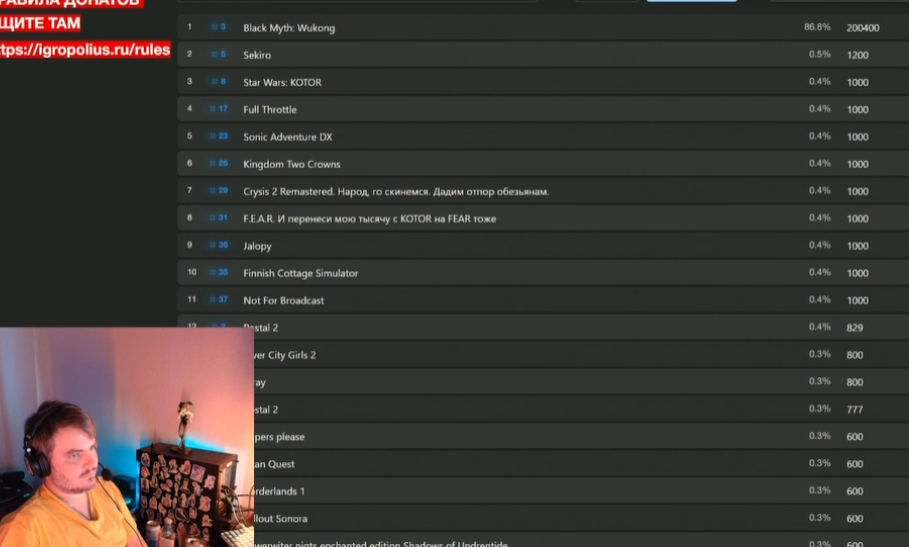Click the 0.3% share of Titan Quest
Image resolution: width=909 pixels, height=547 pixels.
(x=820, y=462)
